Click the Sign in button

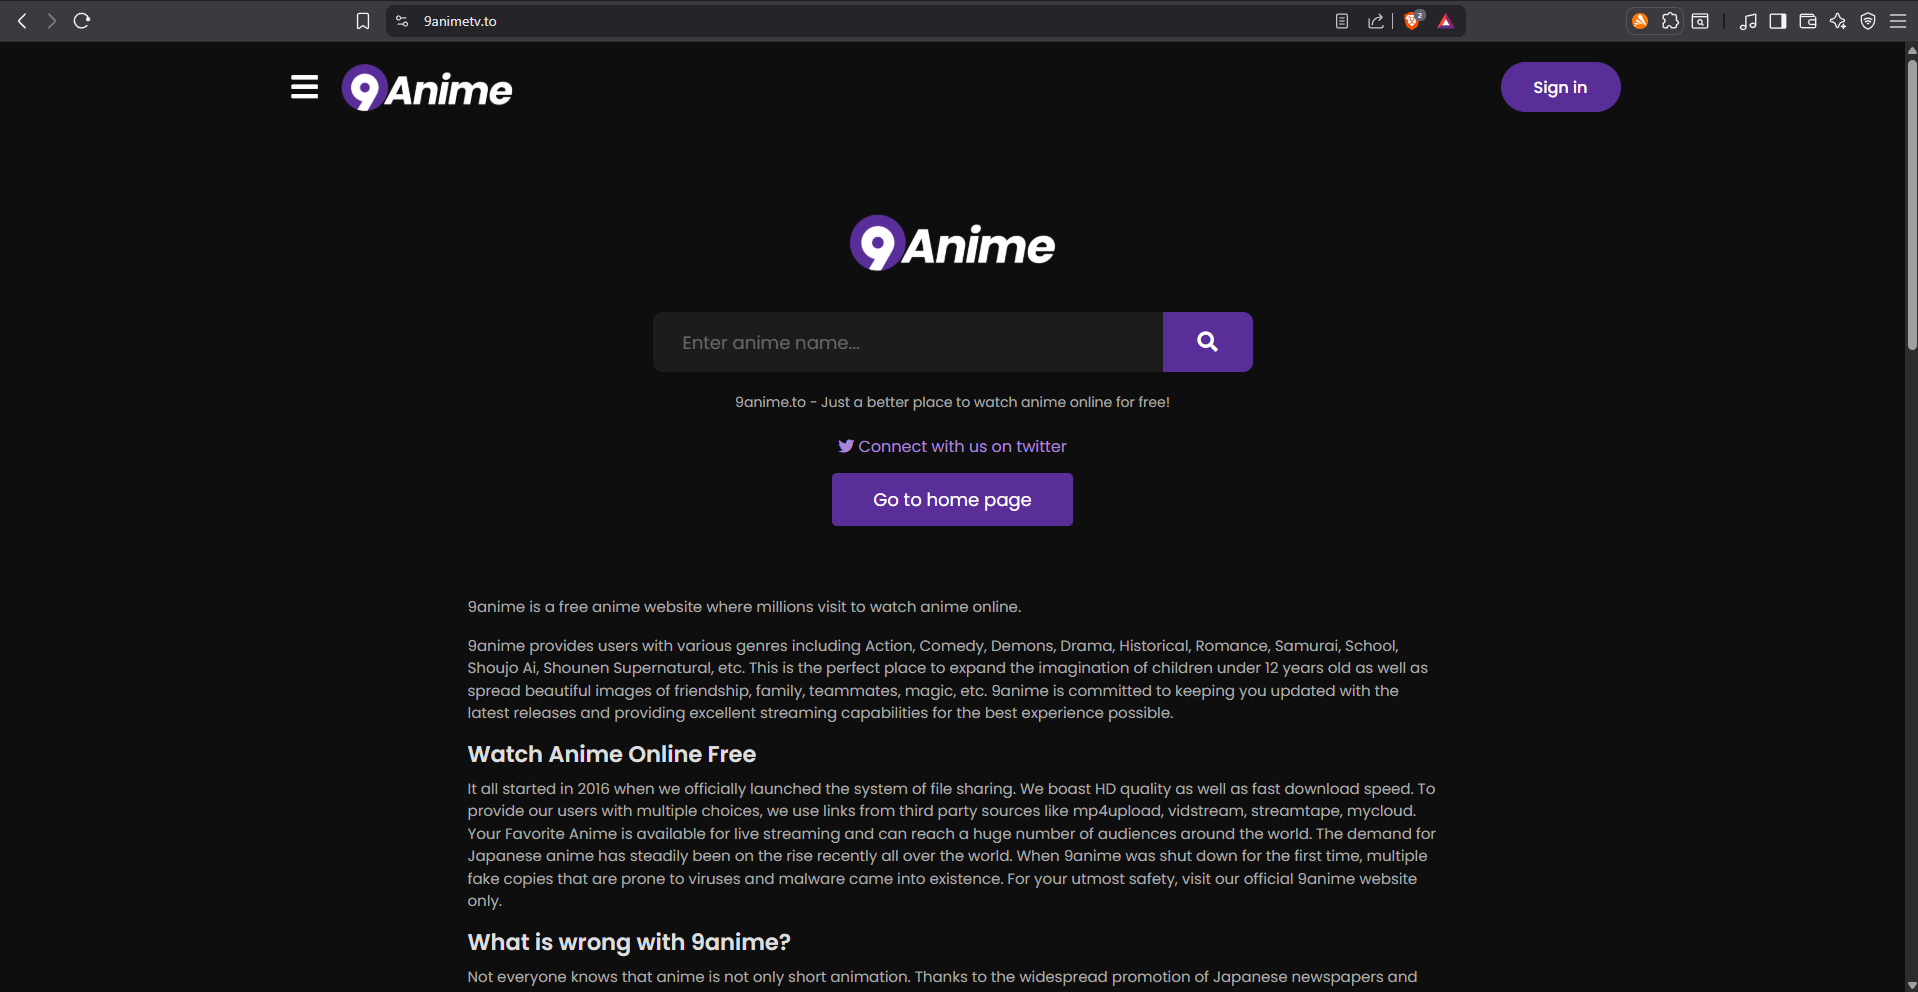coord(1560,87)
